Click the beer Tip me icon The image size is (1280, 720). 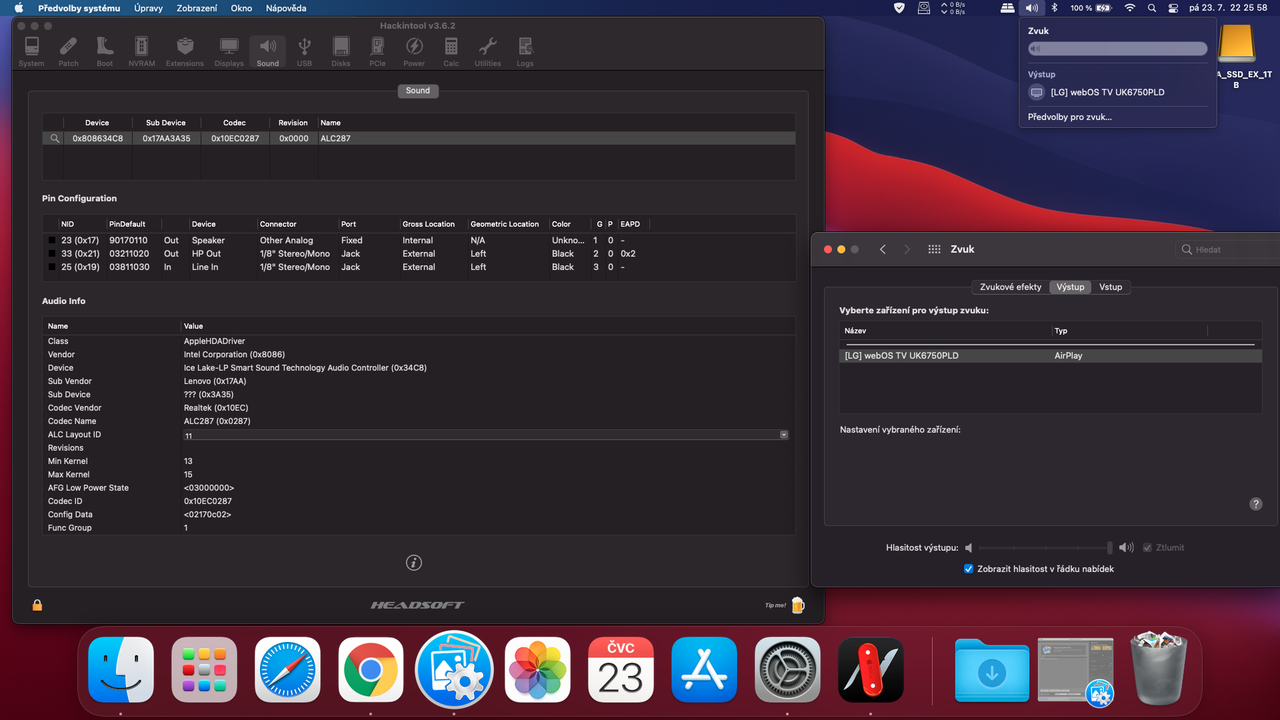(797, 605)
